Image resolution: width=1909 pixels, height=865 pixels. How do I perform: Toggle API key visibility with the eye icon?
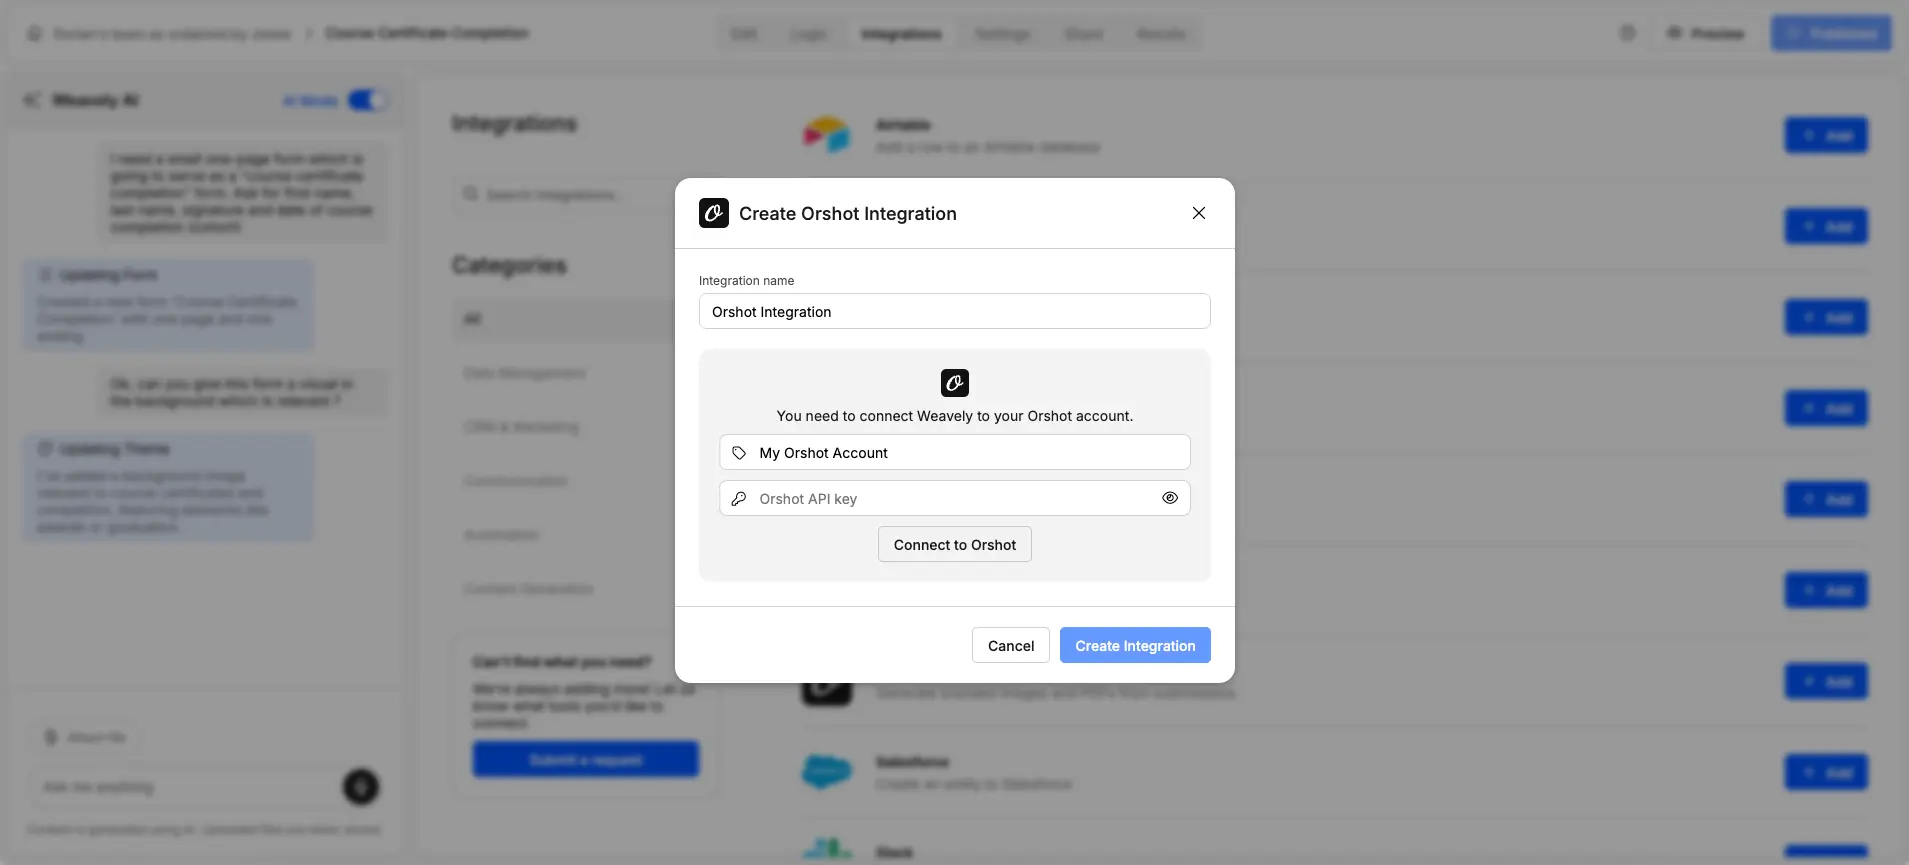point(1170,498)
